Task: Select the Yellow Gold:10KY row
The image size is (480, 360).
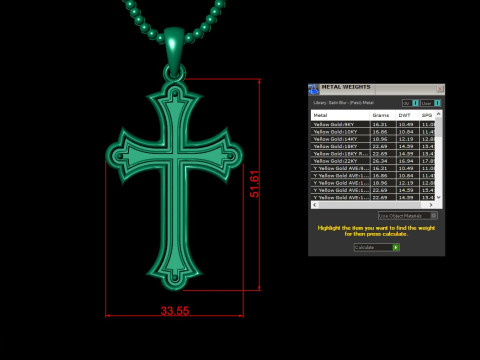Action: [373, 132]
